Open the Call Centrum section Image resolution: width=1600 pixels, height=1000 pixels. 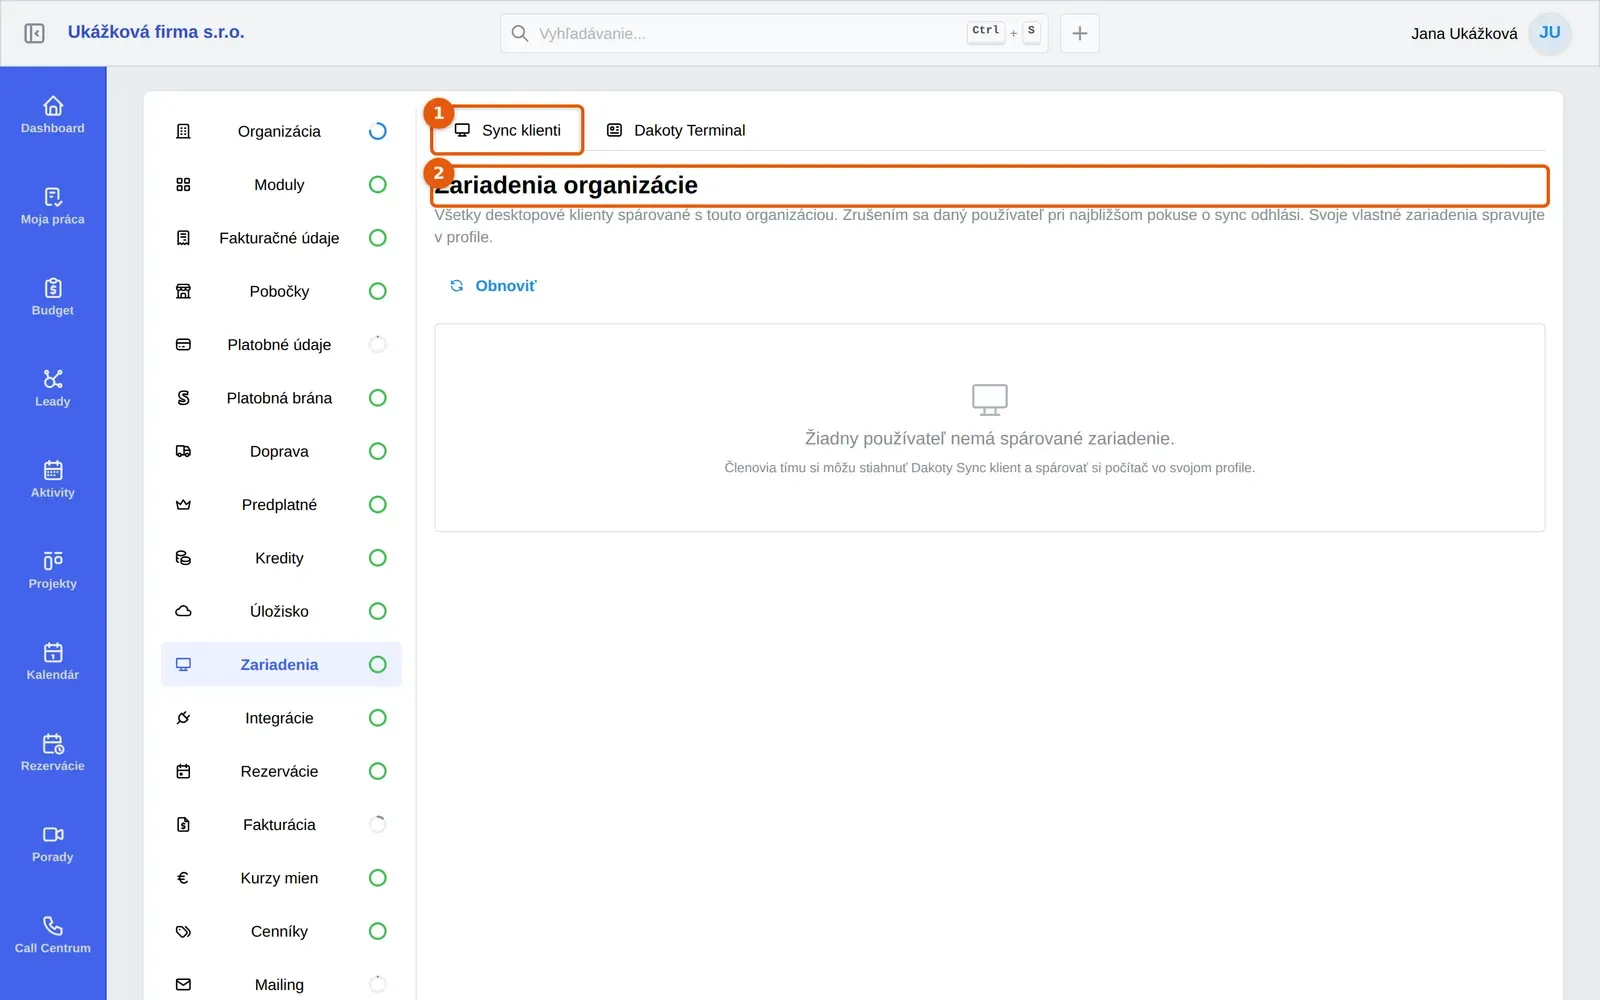pyautogui.click(x=53, y=933)
